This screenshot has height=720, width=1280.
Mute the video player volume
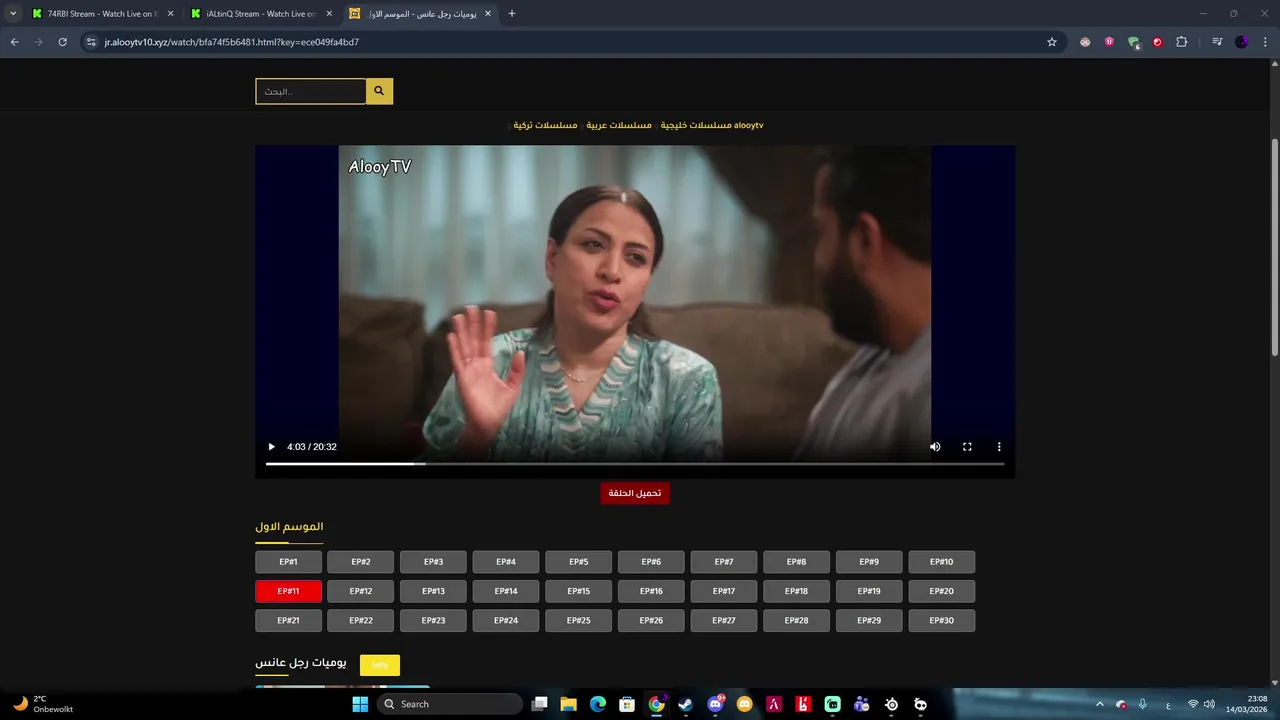click(935, 447)
